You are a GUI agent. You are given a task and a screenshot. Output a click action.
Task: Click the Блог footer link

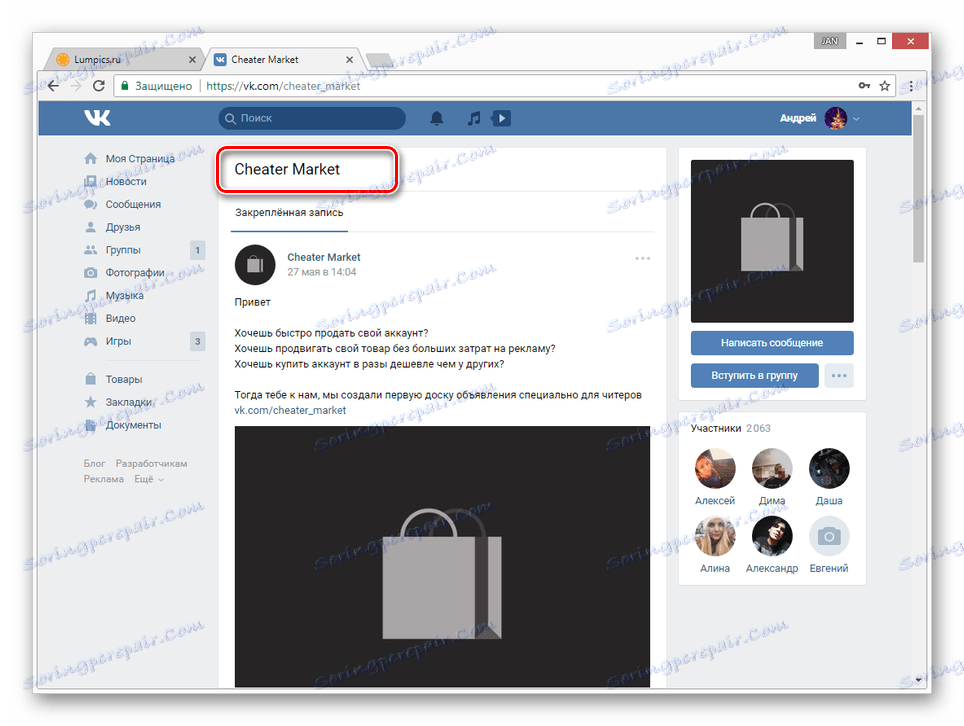pyautogui.click(x=94, y=464)
